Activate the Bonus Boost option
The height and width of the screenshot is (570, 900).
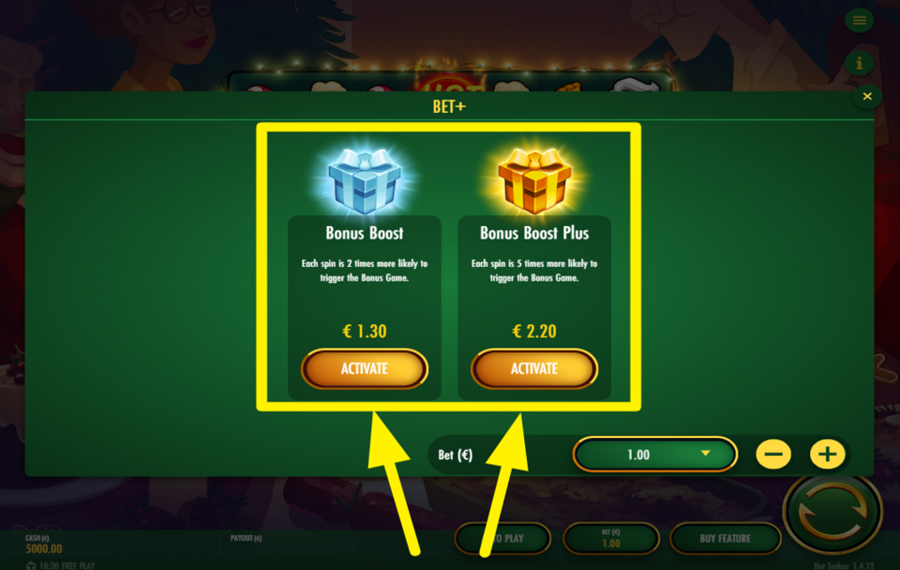point(364,369)
